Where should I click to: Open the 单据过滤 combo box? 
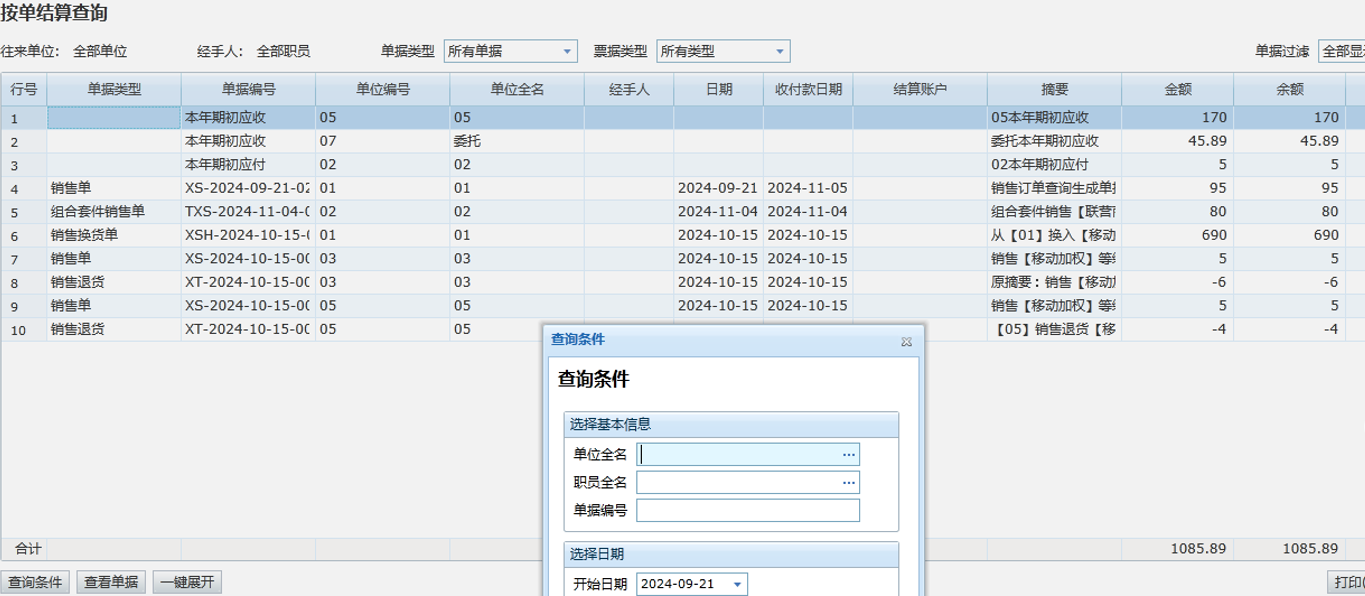point(1341,51)
